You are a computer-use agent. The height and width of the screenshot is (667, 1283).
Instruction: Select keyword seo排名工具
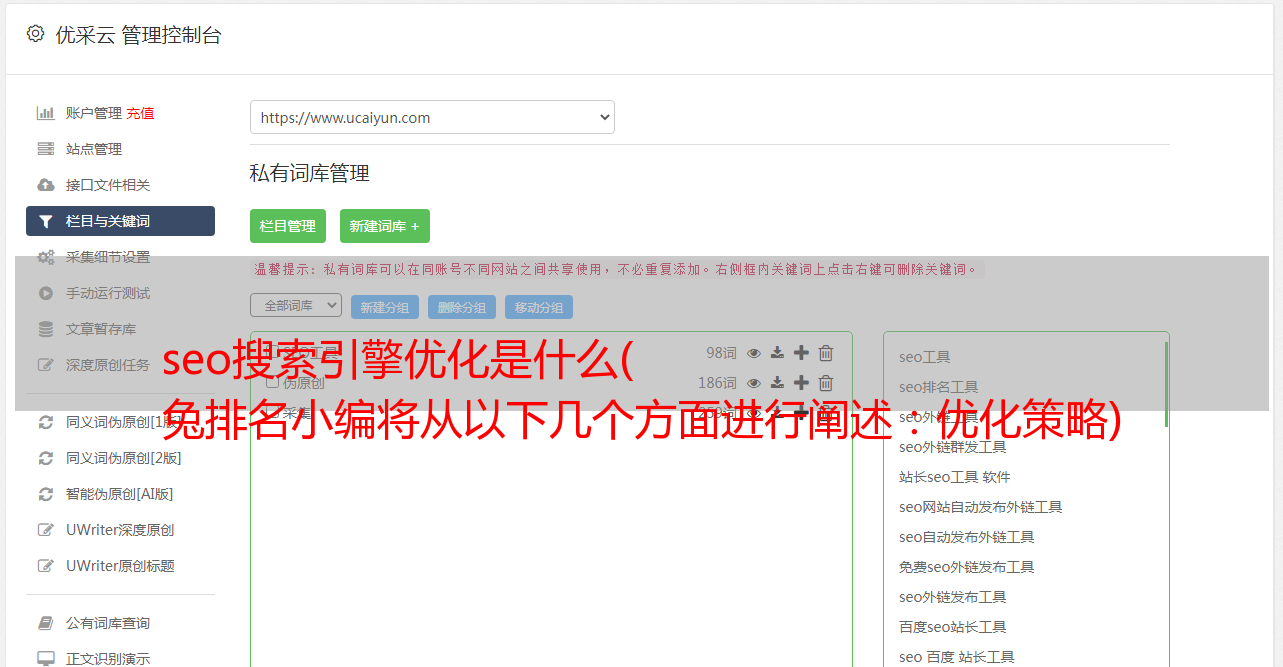point(939,387)
